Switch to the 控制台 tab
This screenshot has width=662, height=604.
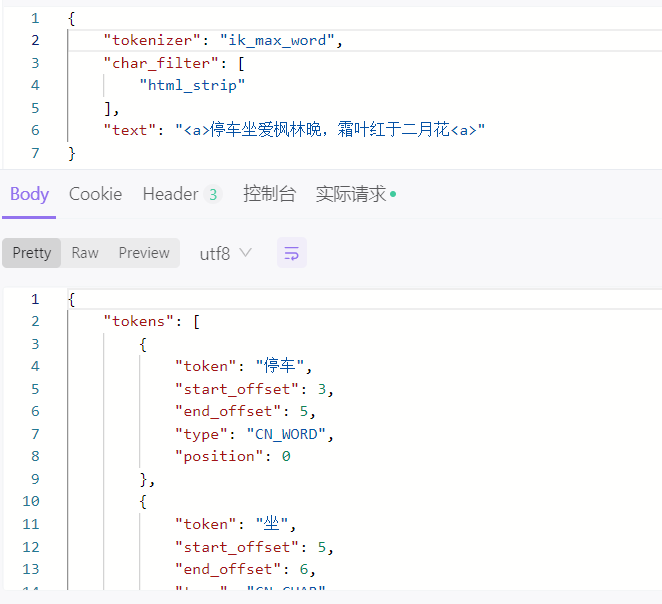(x=269, y=194)
